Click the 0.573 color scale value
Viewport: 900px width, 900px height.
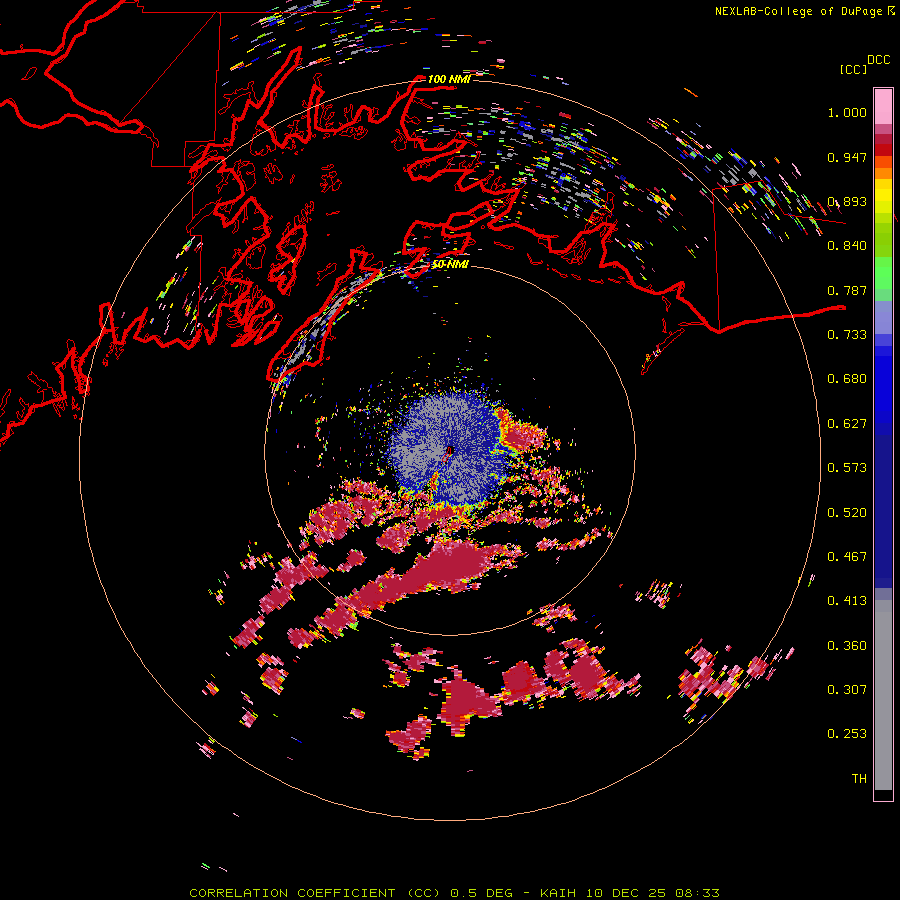(847, 468)
